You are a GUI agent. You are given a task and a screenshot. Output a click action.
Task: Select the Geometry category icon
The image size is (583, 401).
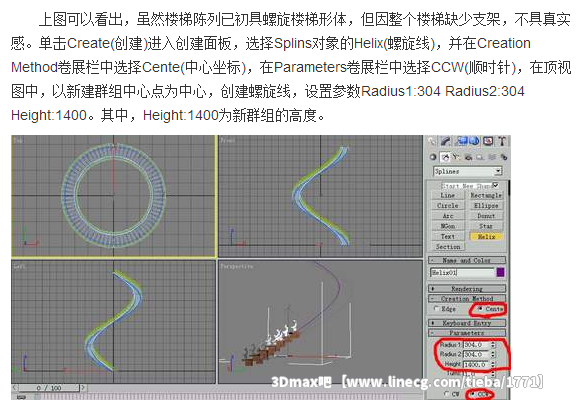[x=433, y=157]
